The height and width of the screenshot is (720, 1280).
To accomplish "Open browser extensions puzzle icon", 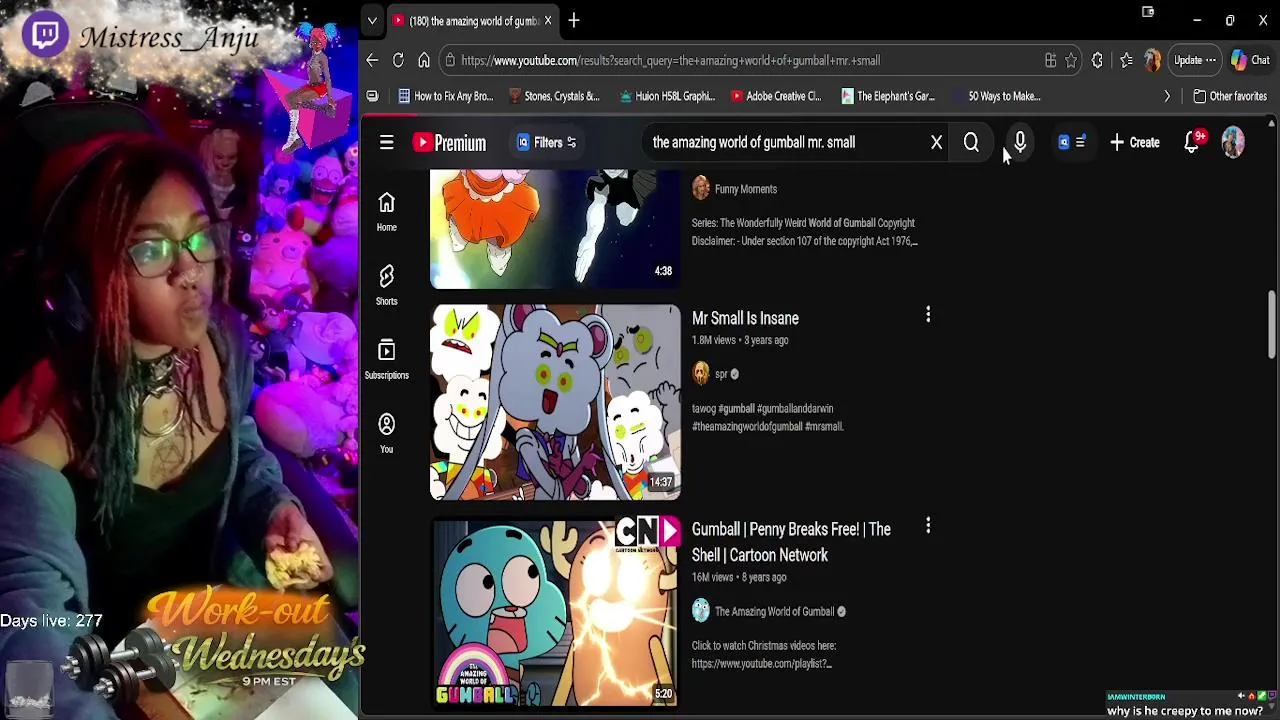I will click(x=1097, y=60).
